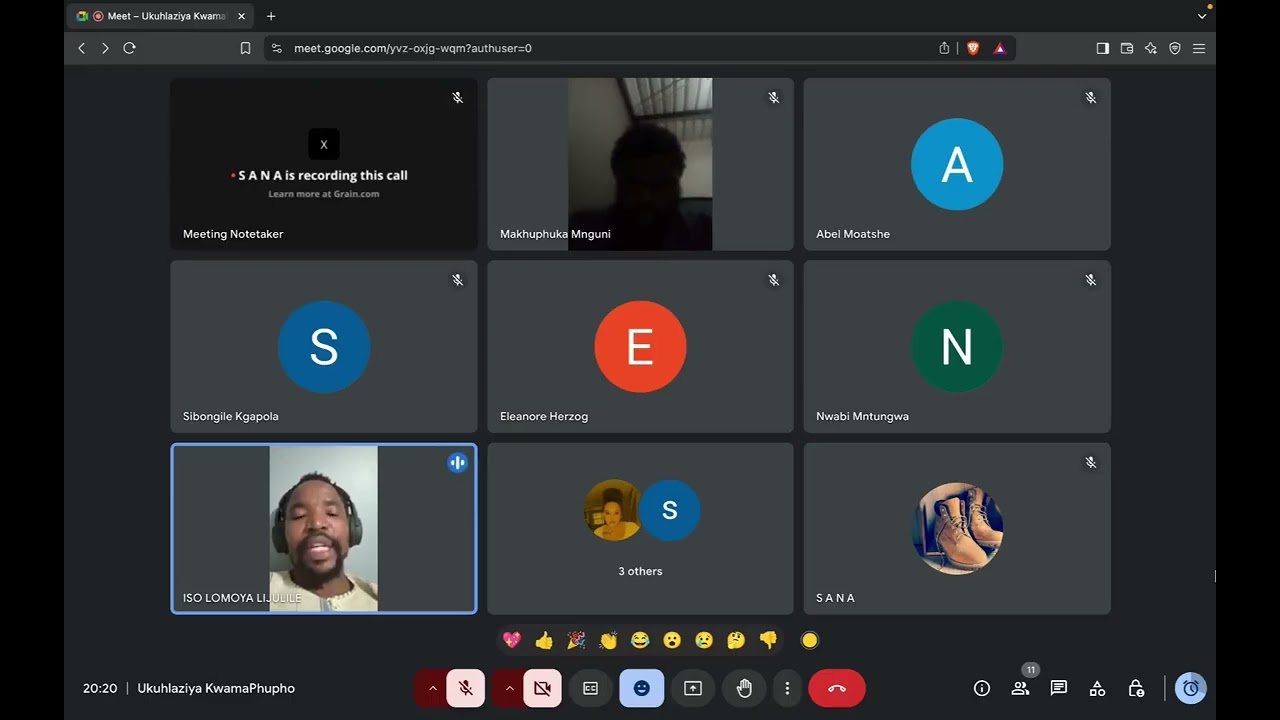Screen dimensions: 1280x720
Task: Open a new browser tab
Action: coord(271,16)
